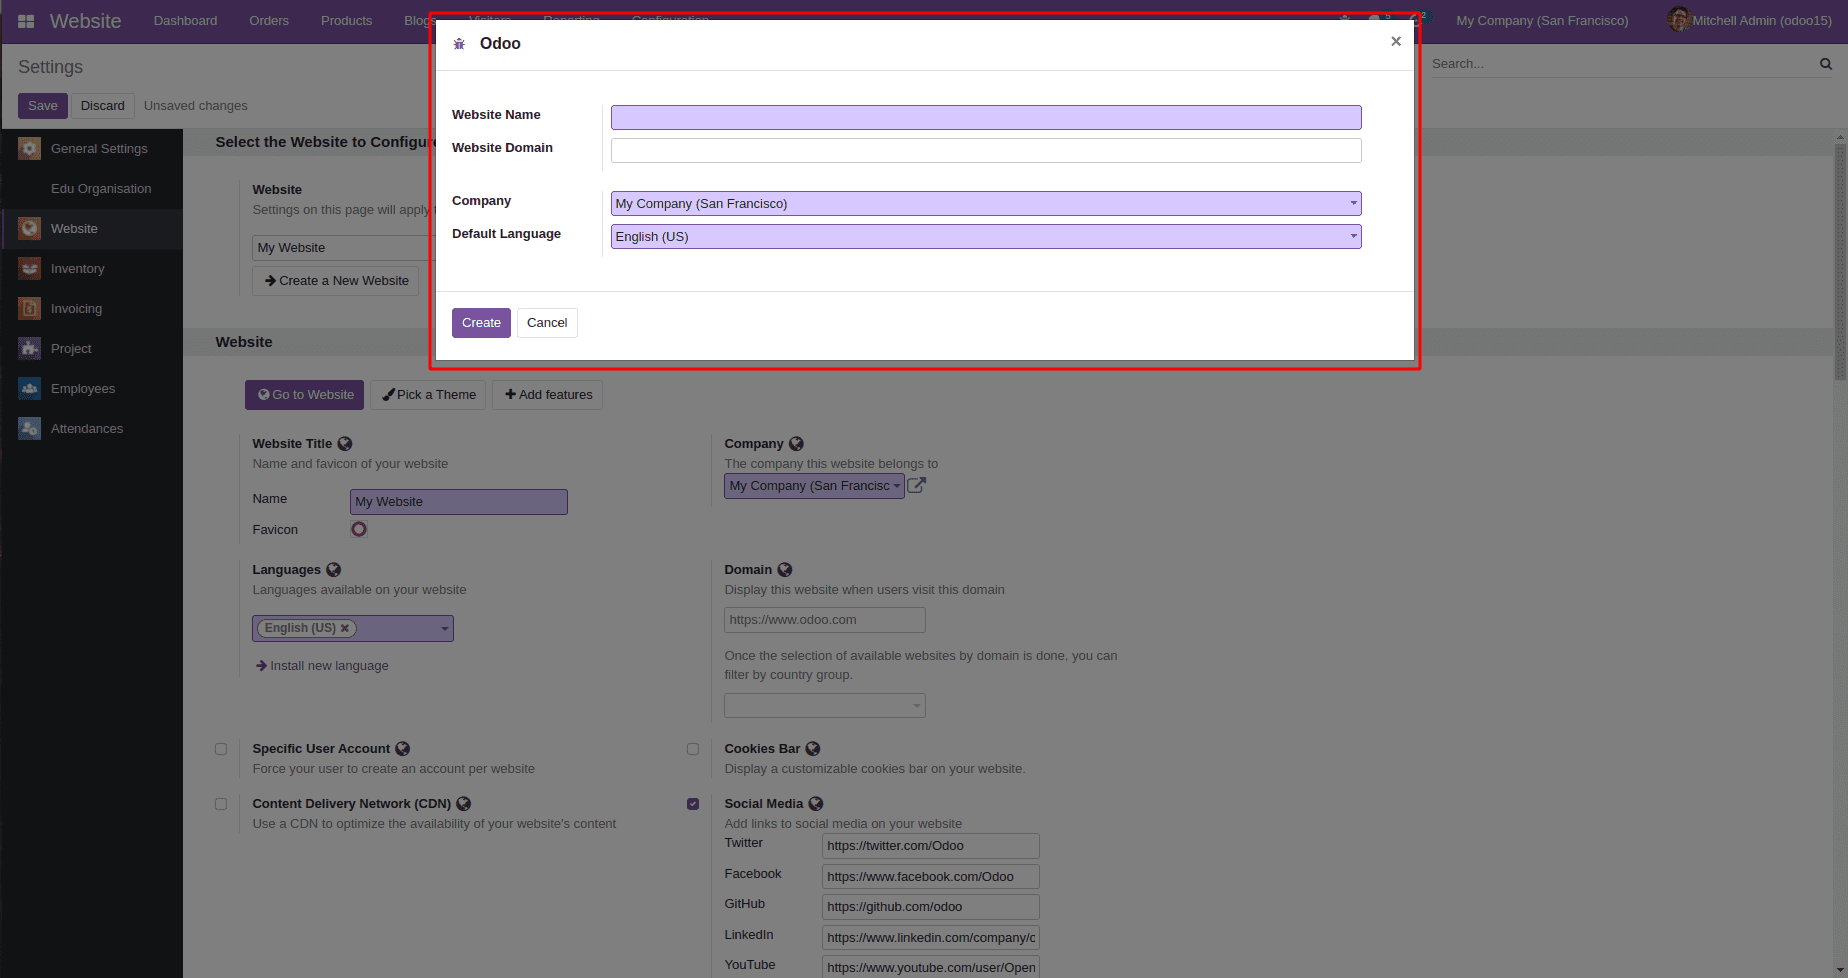
Task: Open the Dashboard menu
Action: click(185, 21)
